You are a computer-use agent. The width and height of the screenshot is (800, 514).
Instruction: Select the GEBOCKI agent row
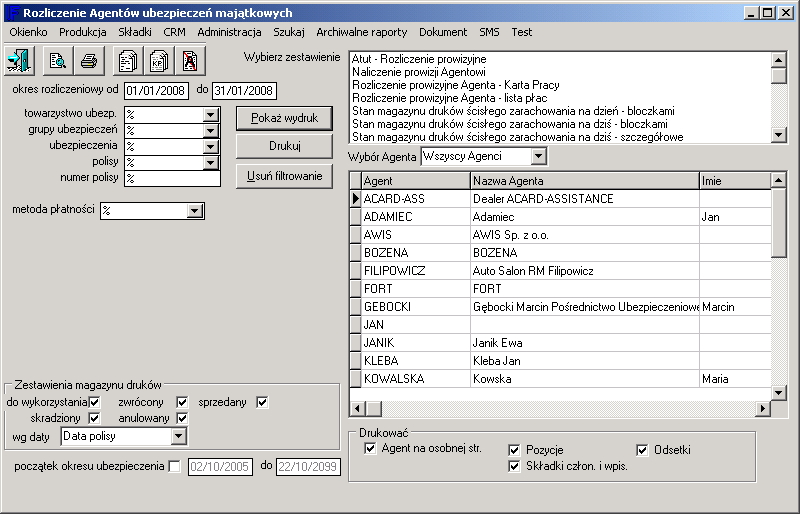(560, 307)
